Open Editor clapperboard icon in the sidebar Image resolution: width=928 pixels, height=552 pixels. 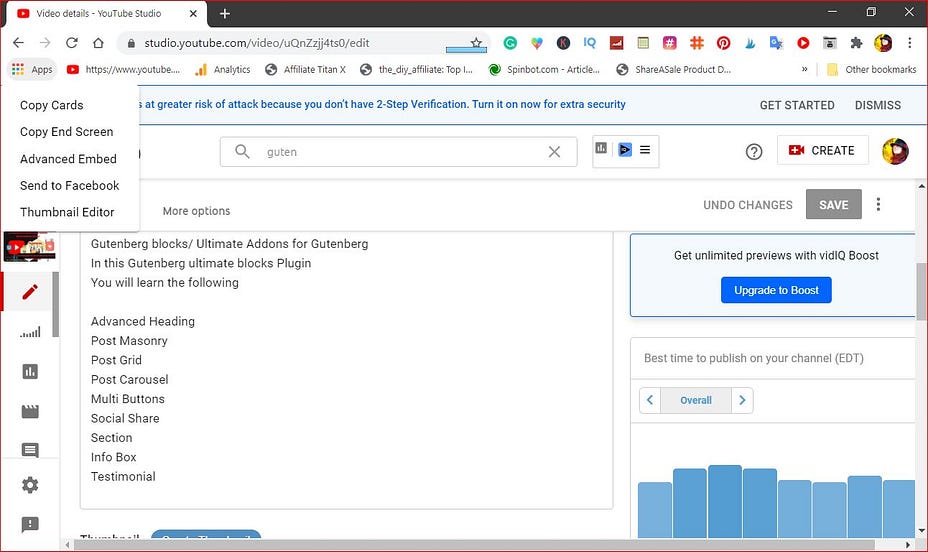tap(30, 411)
